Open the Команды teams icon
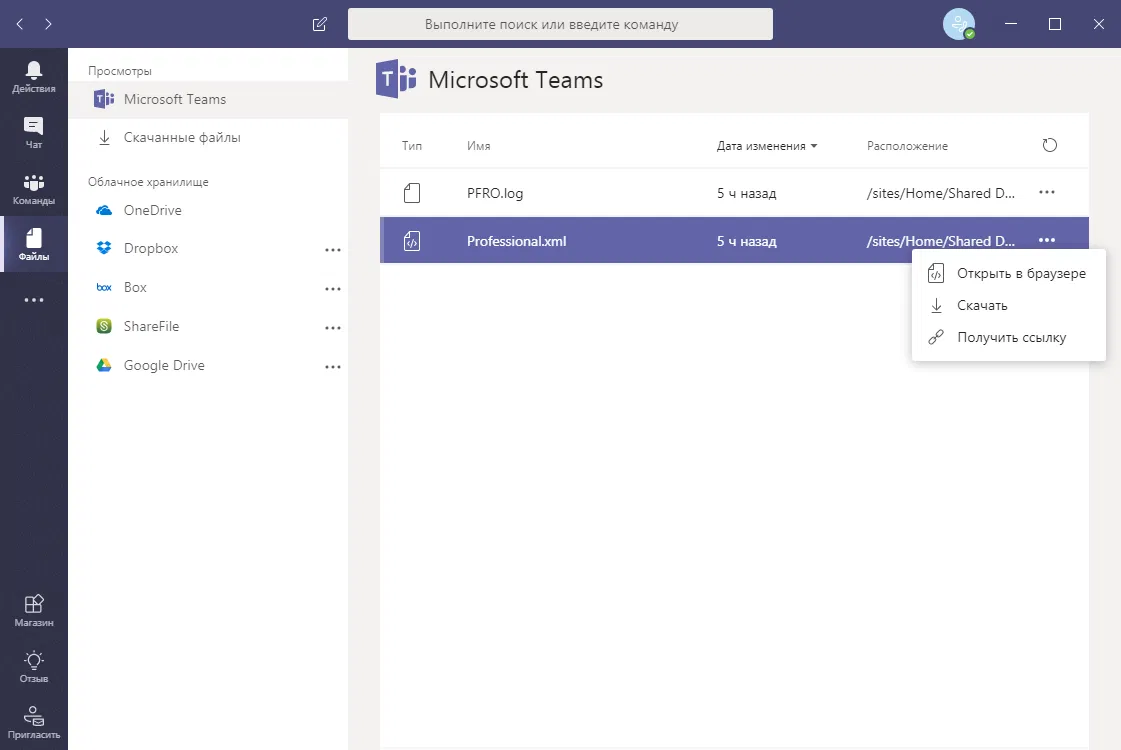The width and height of the screenshot is (1121, 750). 34,189
